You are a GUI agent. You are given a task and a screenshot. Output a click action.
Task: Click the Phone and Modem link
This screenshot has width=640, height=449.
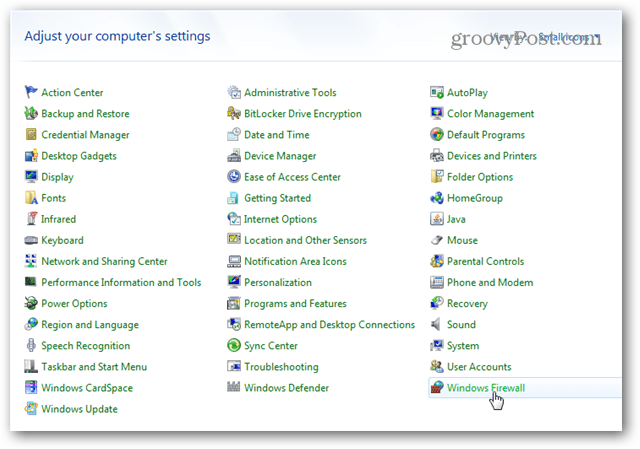pyautogui.click(x=490, y=282)
